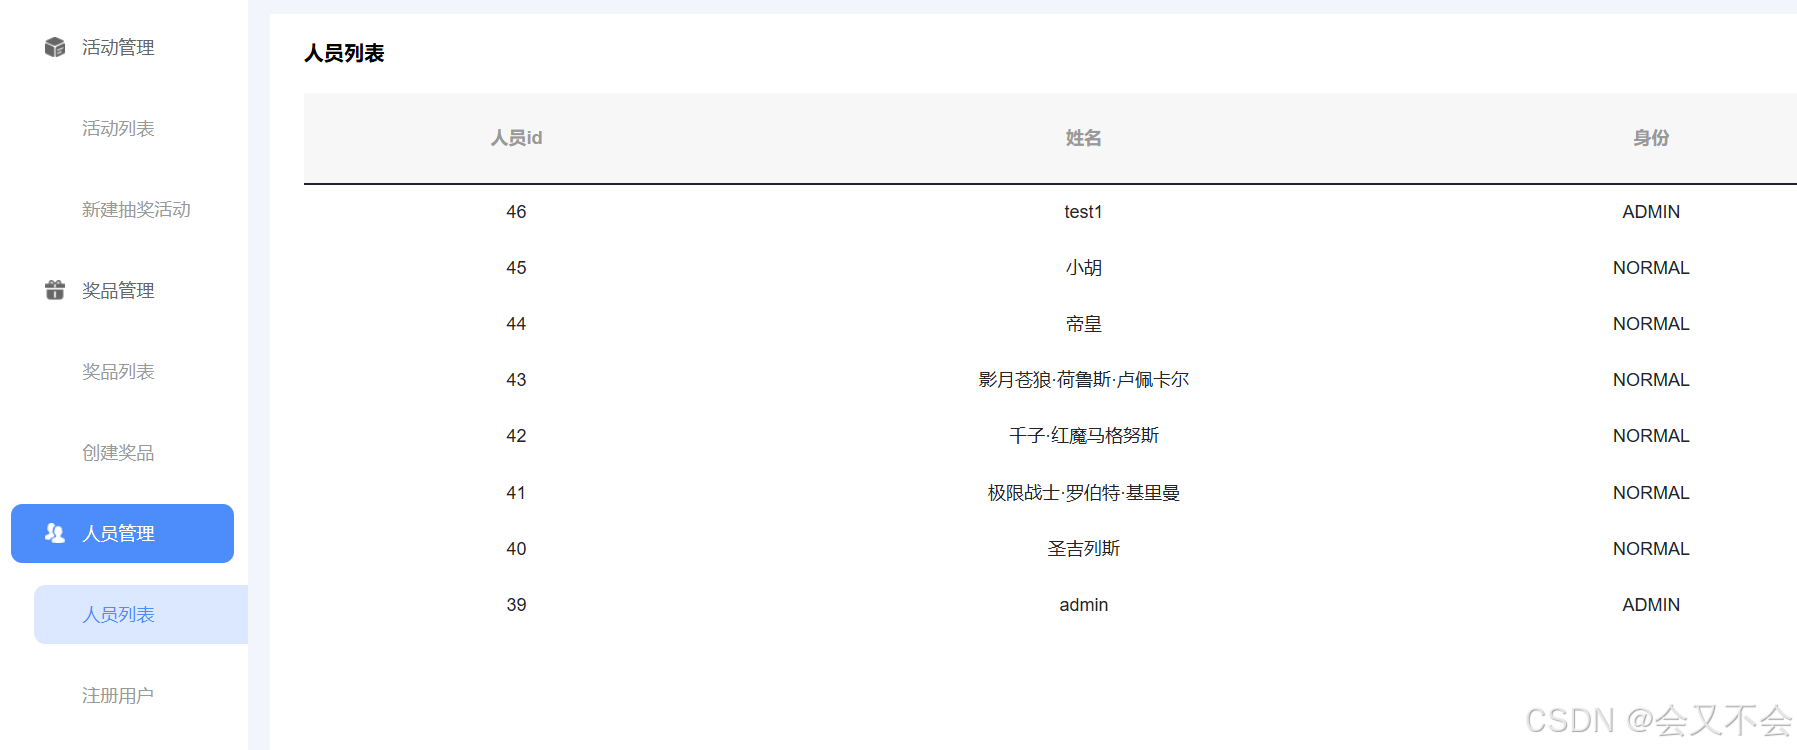Screen dimensions: 1797x750
Task: Open the 活动列表 page
Action: 118,128
